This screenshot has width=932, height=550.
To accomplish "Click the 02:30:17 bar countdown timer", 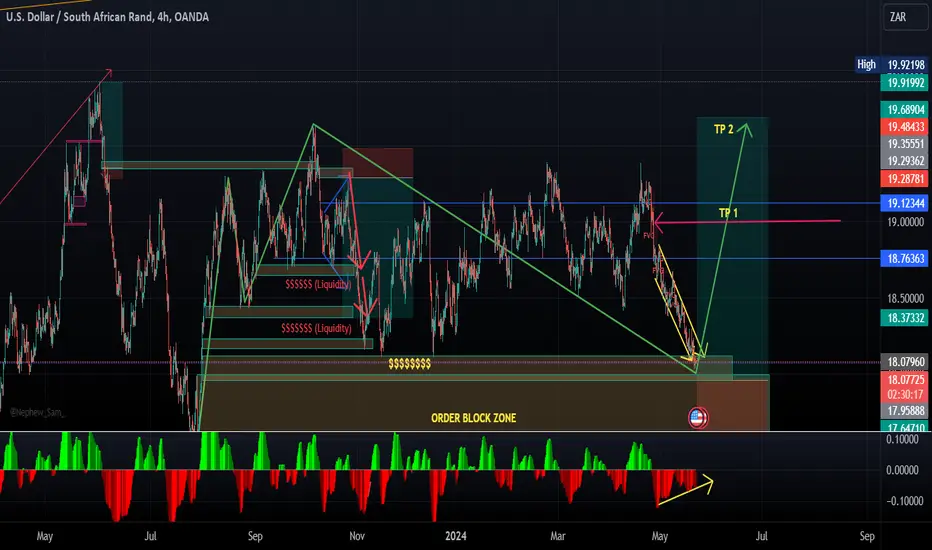I will (x=905, y=394).
